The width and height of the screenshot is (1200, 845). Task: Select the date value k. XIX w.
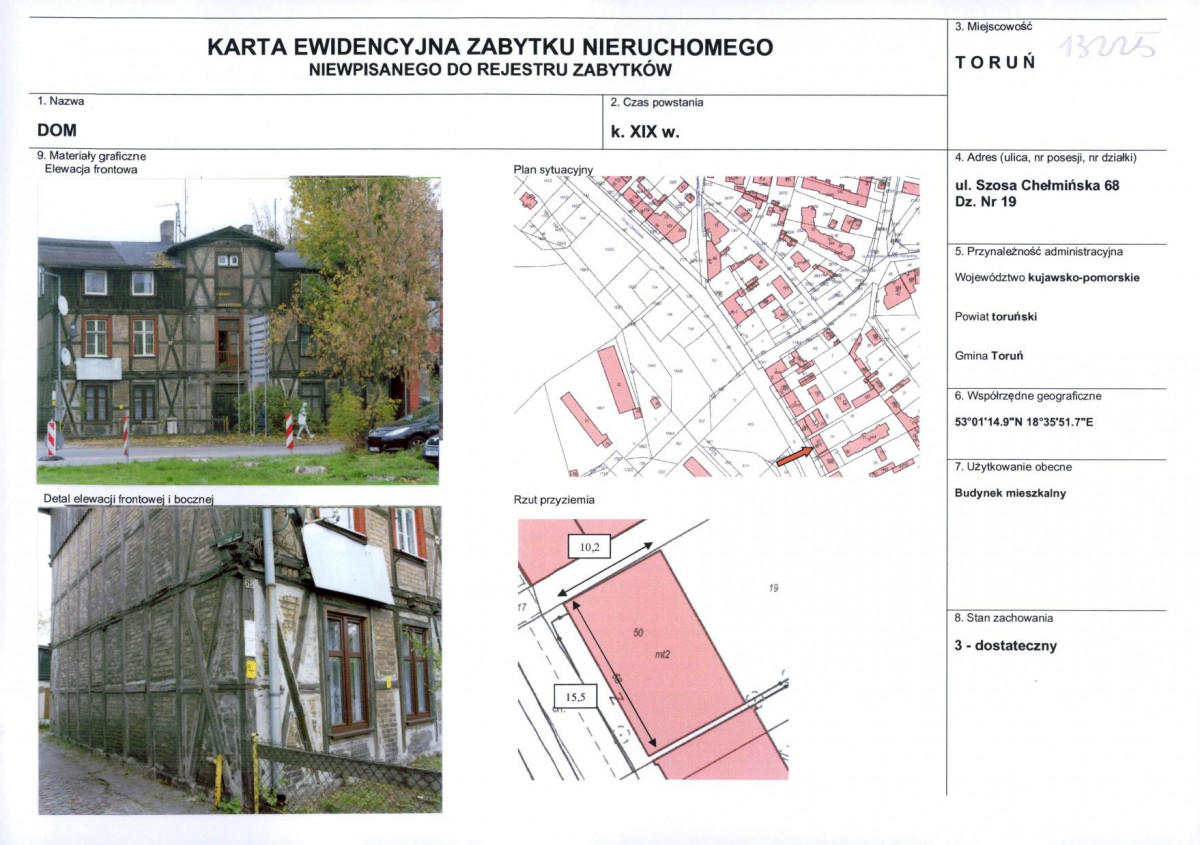click(x=645, y=130)
